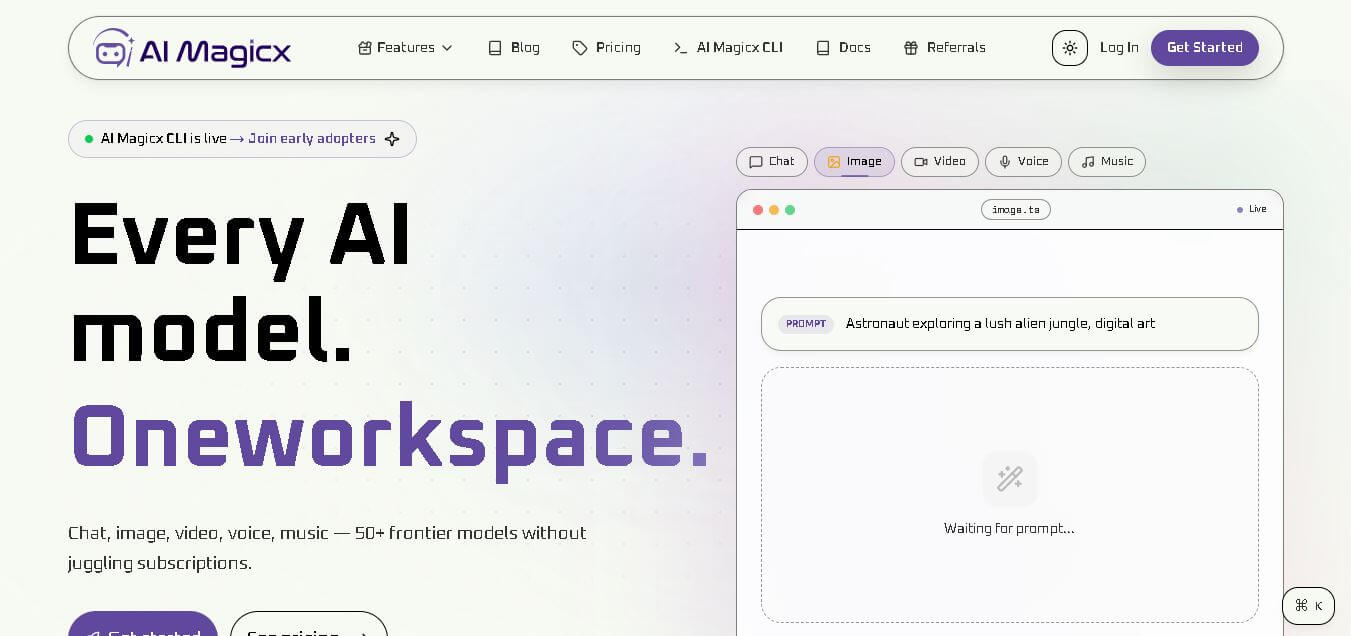Click the Image picture icon
The height and width of the screenshot is (636, 1351).
[834, 162]
